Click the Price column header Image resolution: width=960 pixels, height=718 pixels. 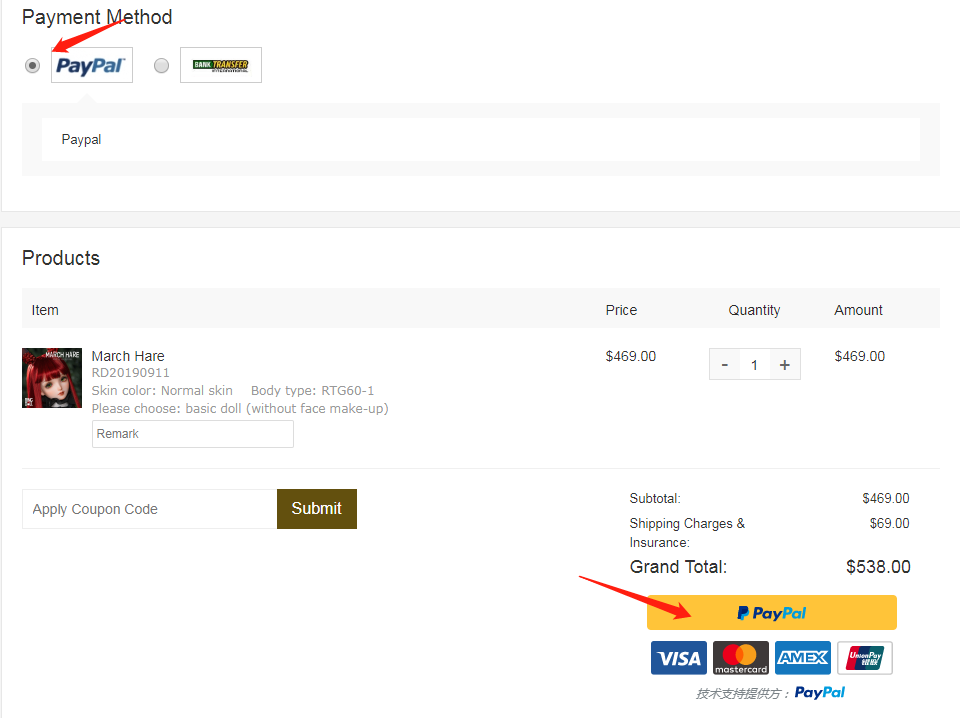[621, 310]
